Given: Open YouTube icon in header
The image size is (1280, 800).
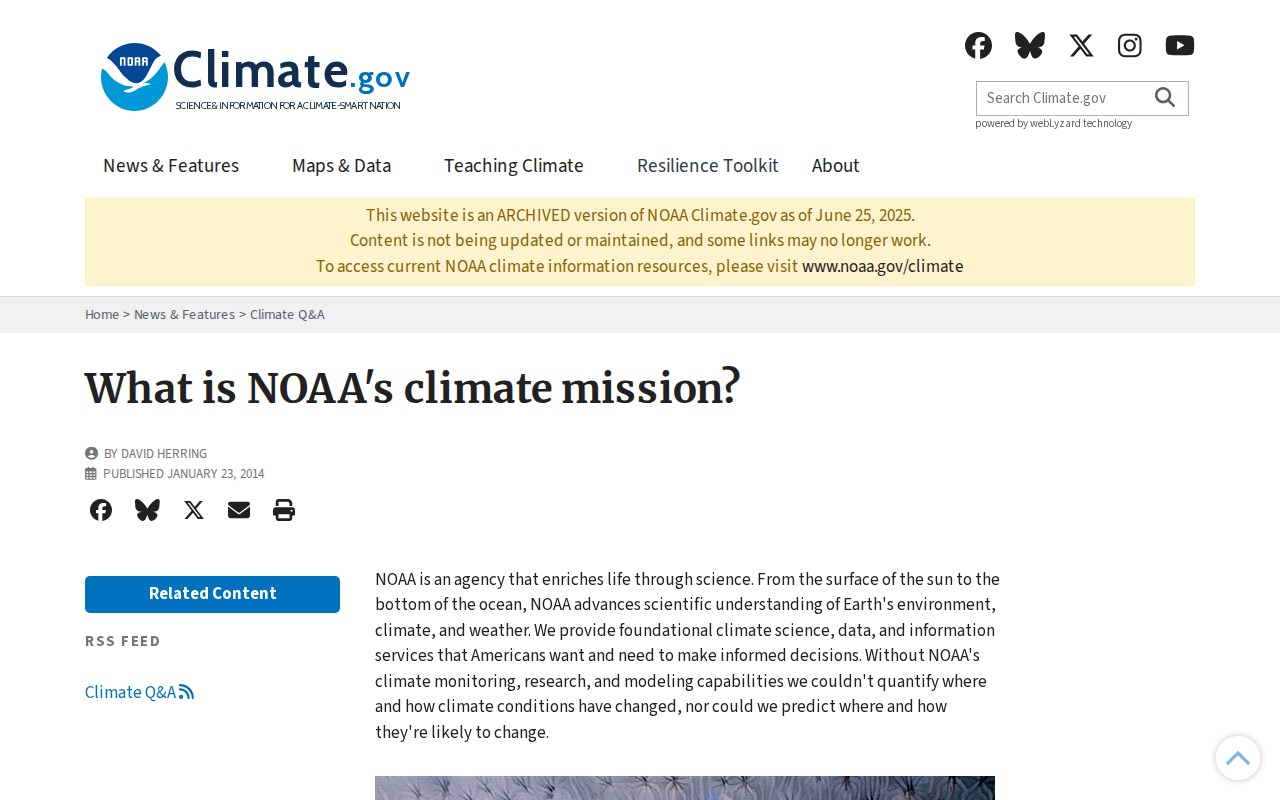Looking at the screenshot, I should click(x=1180, y=45).
